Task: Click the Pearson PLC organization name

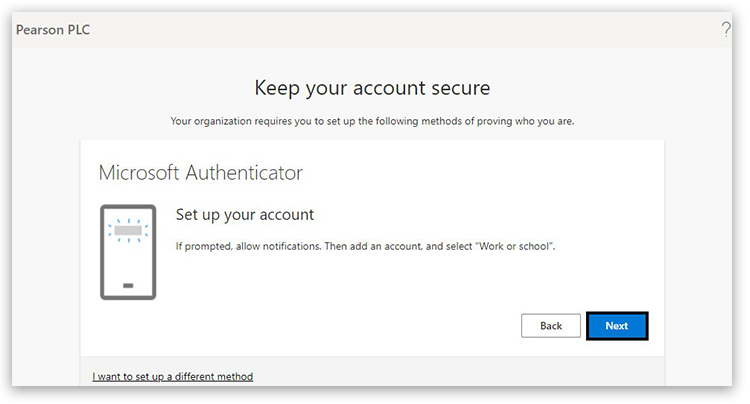Action: 53,30
